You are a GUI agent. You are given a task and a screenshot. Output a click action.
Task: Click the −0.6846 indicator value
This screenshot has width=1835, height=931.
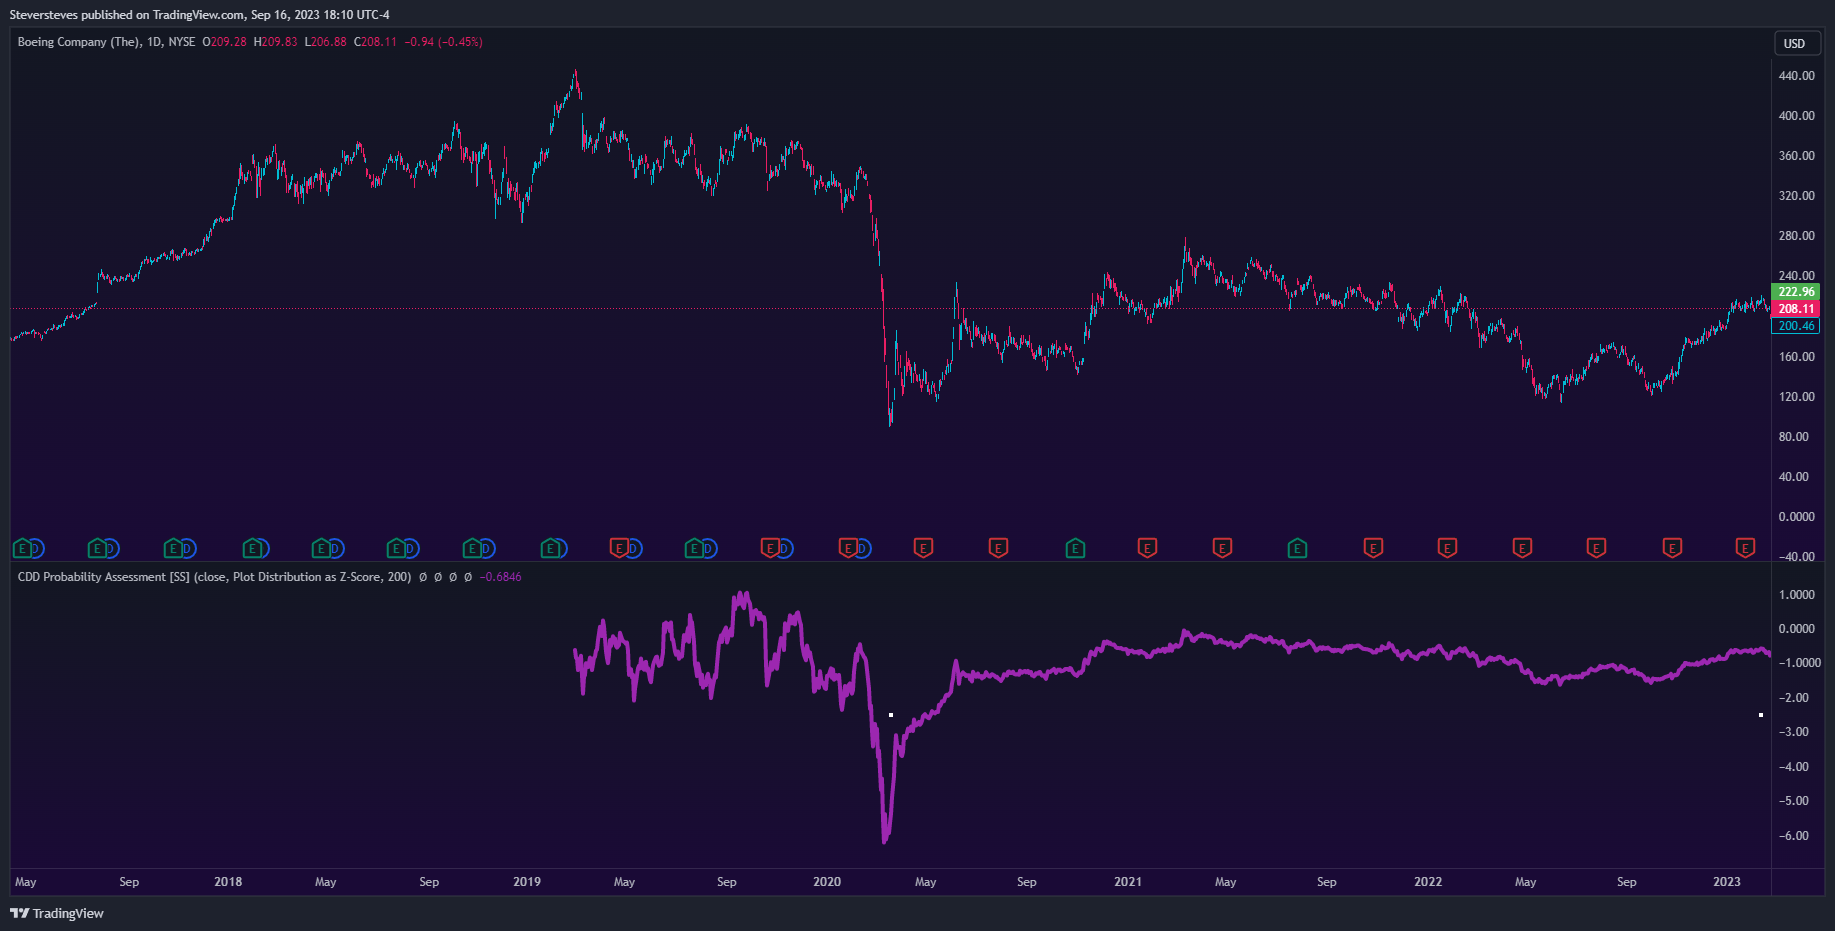click(500, 577)
